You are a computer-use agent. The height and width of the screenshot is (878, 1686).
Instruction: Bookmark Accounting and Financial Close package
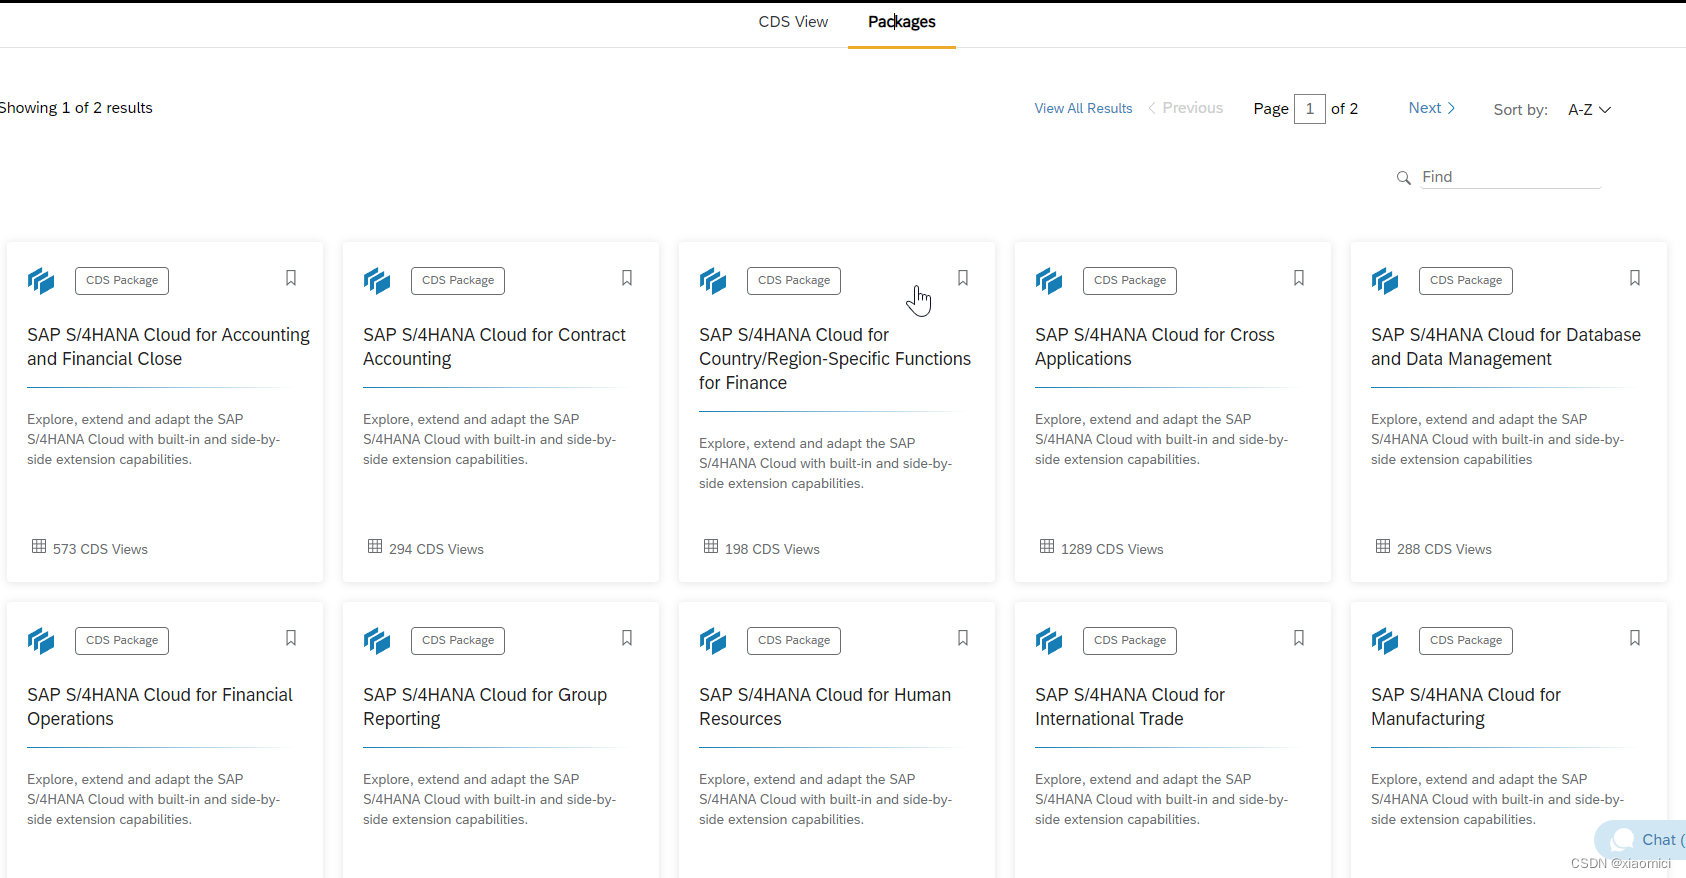click(291, 278)
